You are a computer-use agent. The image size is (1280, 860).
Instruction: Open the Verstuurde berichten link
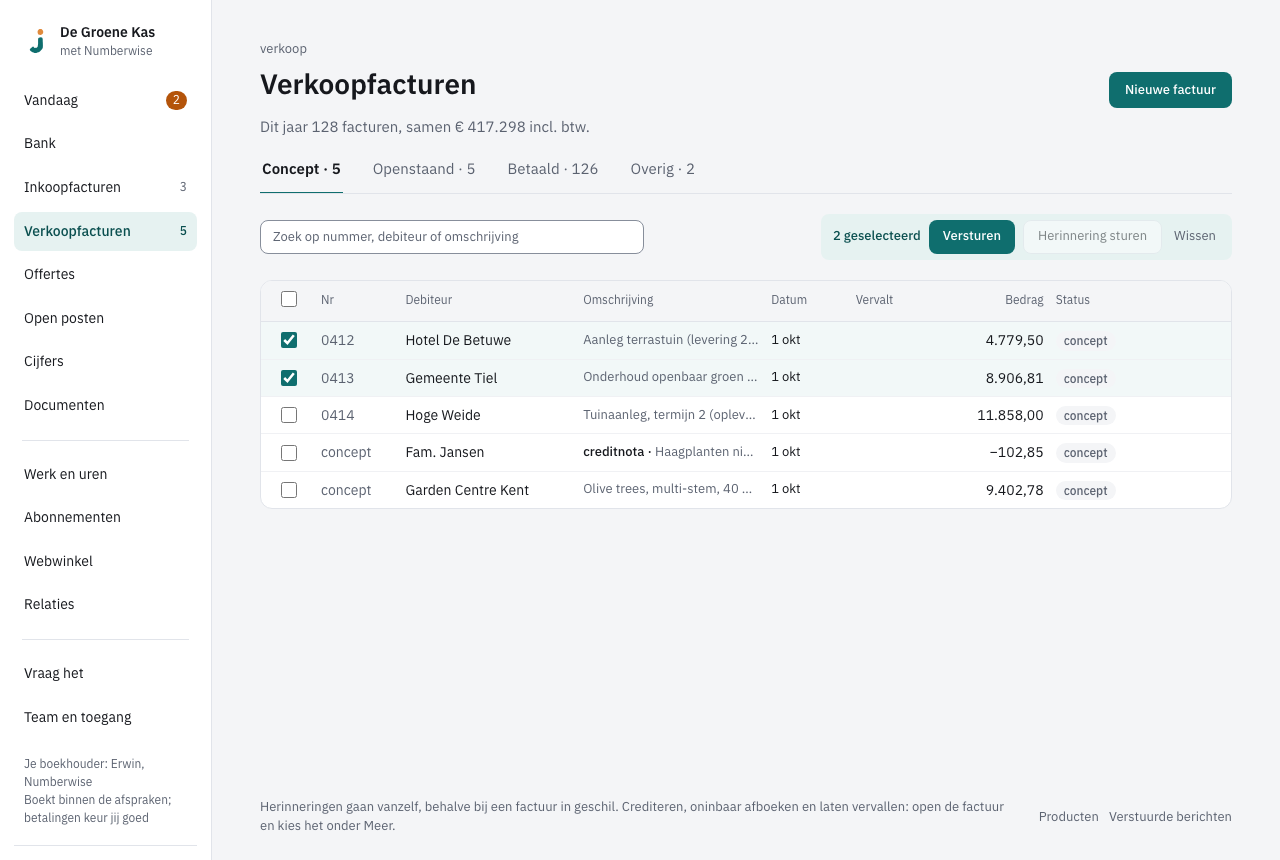[1170, 817]
